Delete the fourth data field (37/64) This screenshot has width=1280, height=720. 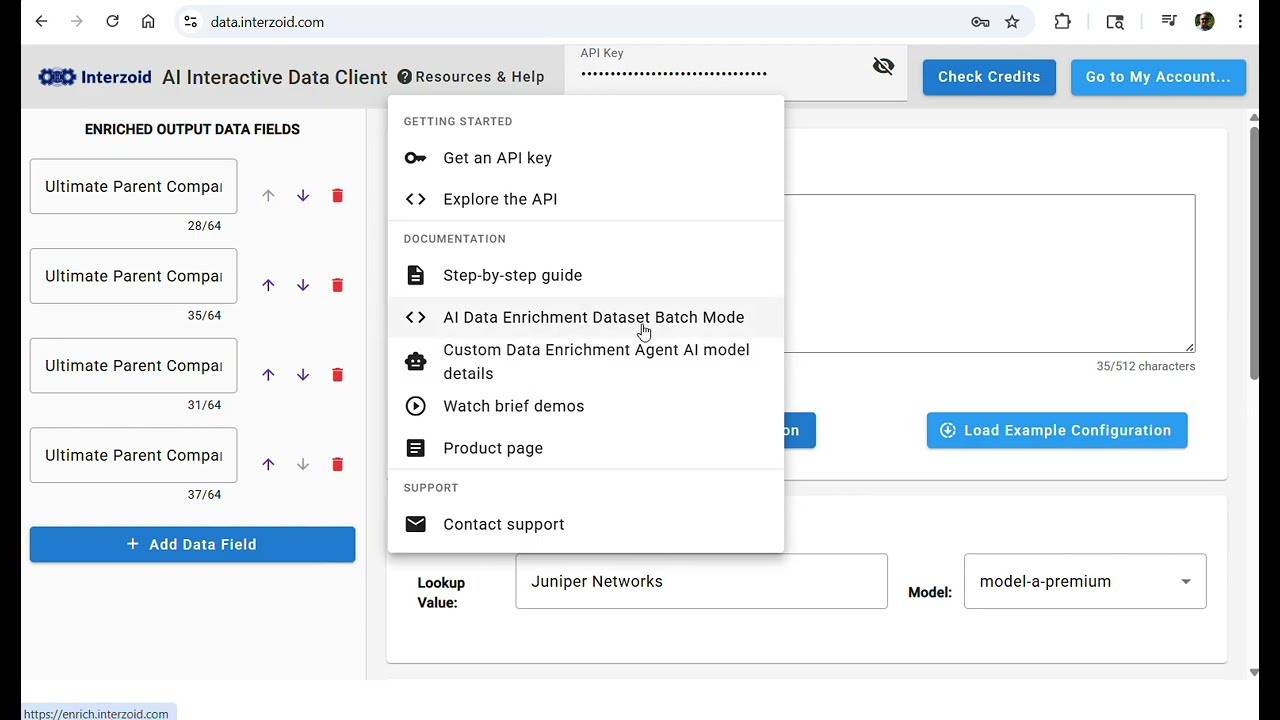337,464
